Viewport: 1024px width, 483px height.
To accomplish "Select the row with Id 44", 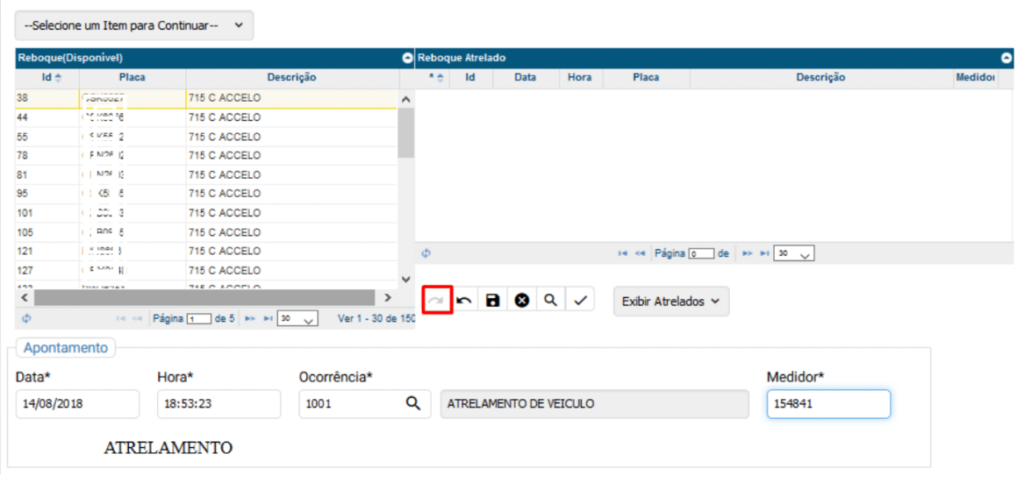I will [100, 117].
